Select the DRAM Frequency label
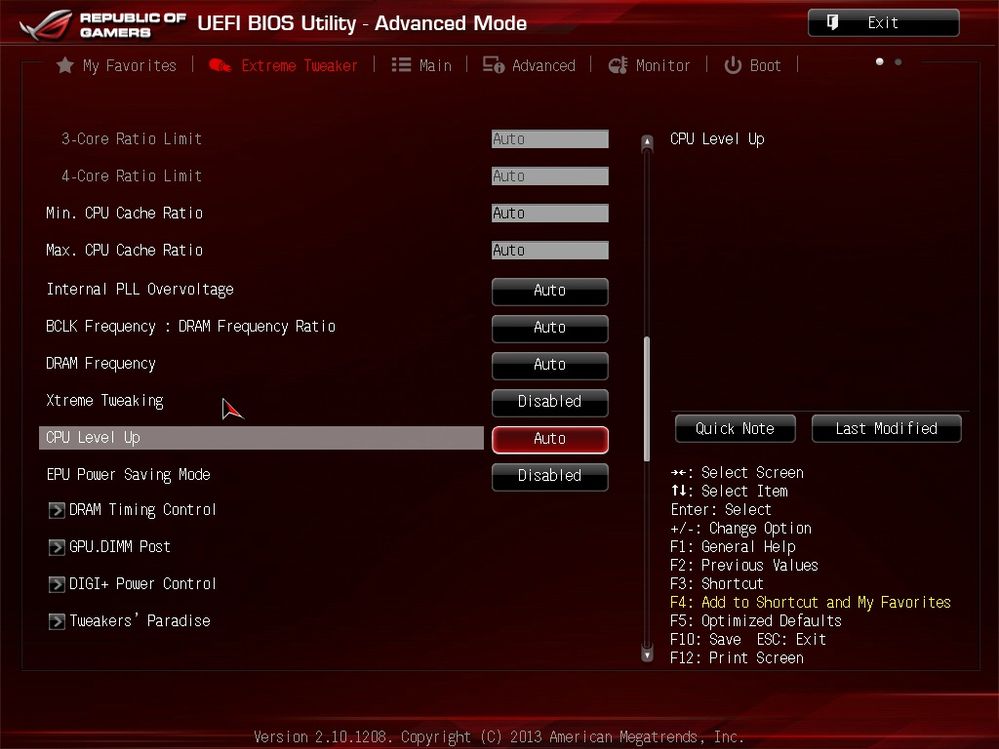 [x=101, y=364]
